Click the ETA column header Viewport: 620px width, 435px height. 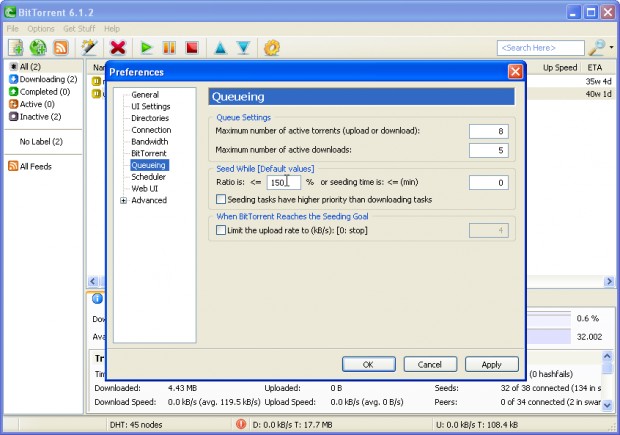[597, 68]
